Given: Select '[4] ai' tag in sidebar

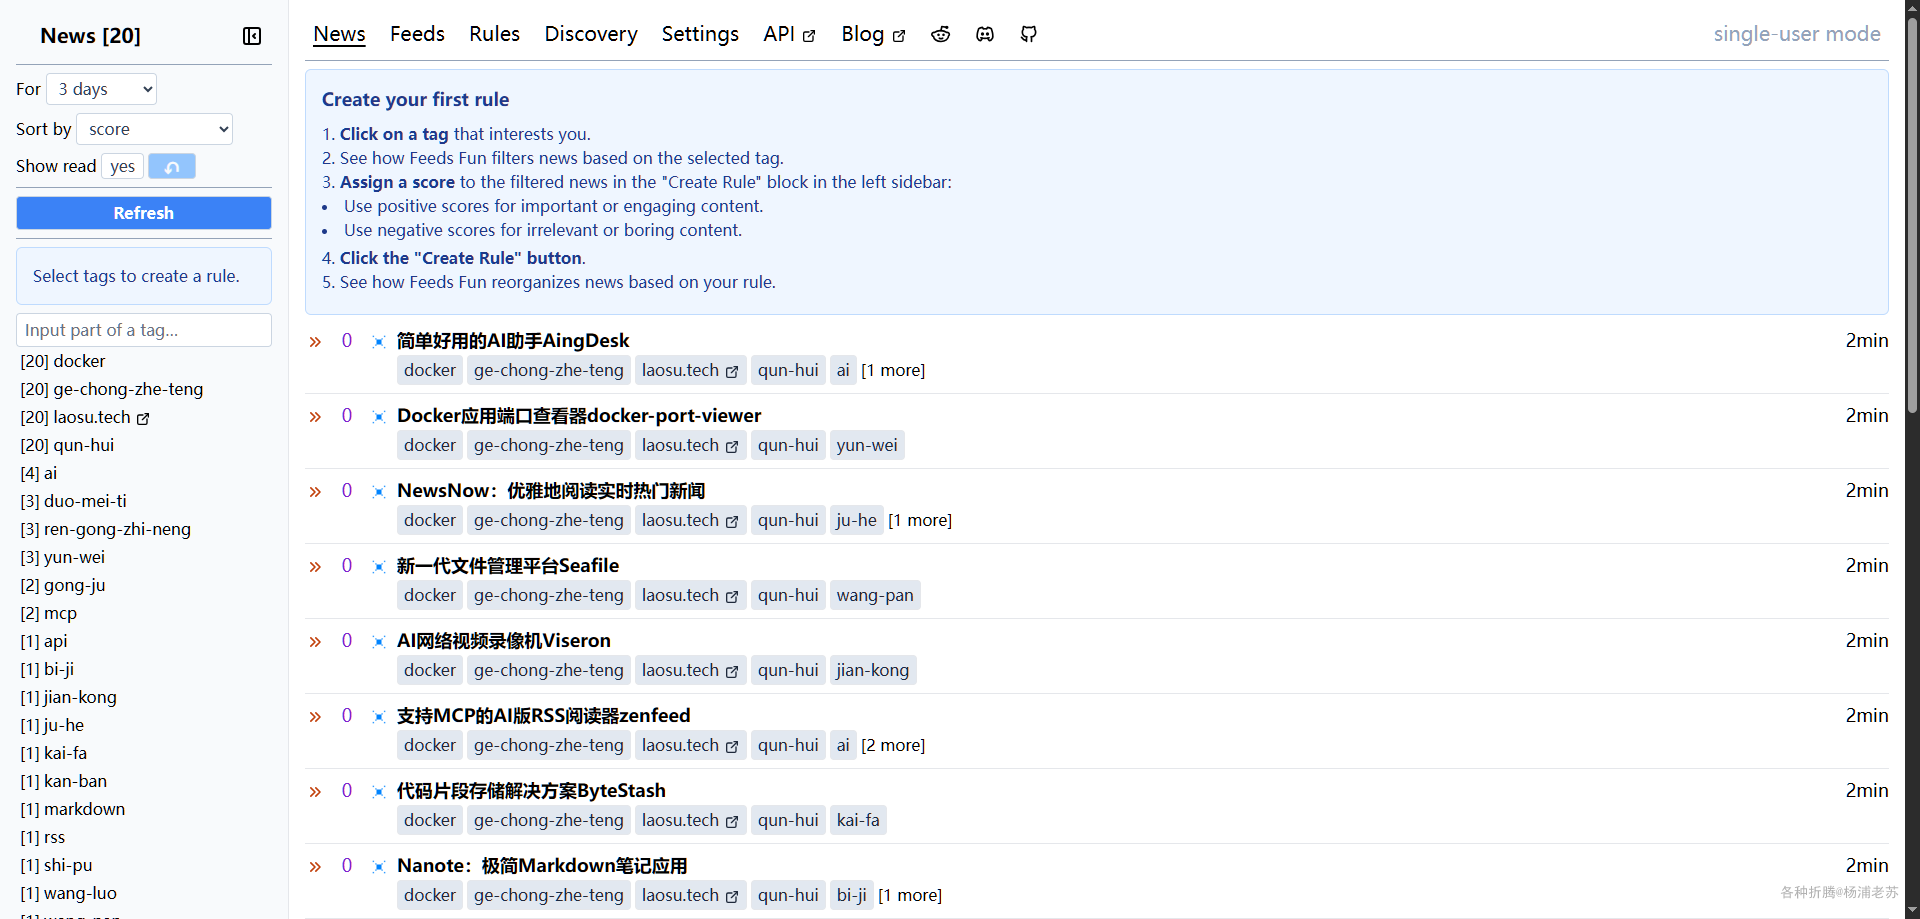Looking at the screenshot, I should point(39,473).
